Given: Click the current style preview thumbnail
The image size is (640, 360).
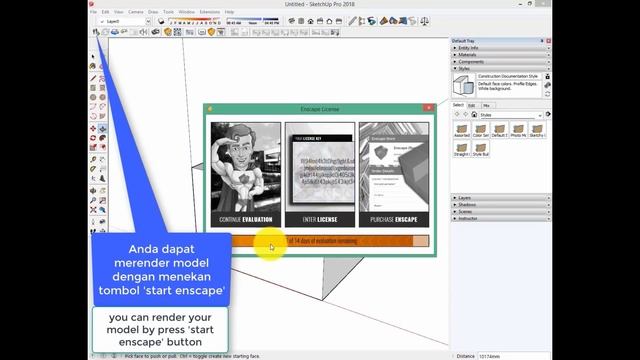Looking at the screenshot, I should coord(463,85).
